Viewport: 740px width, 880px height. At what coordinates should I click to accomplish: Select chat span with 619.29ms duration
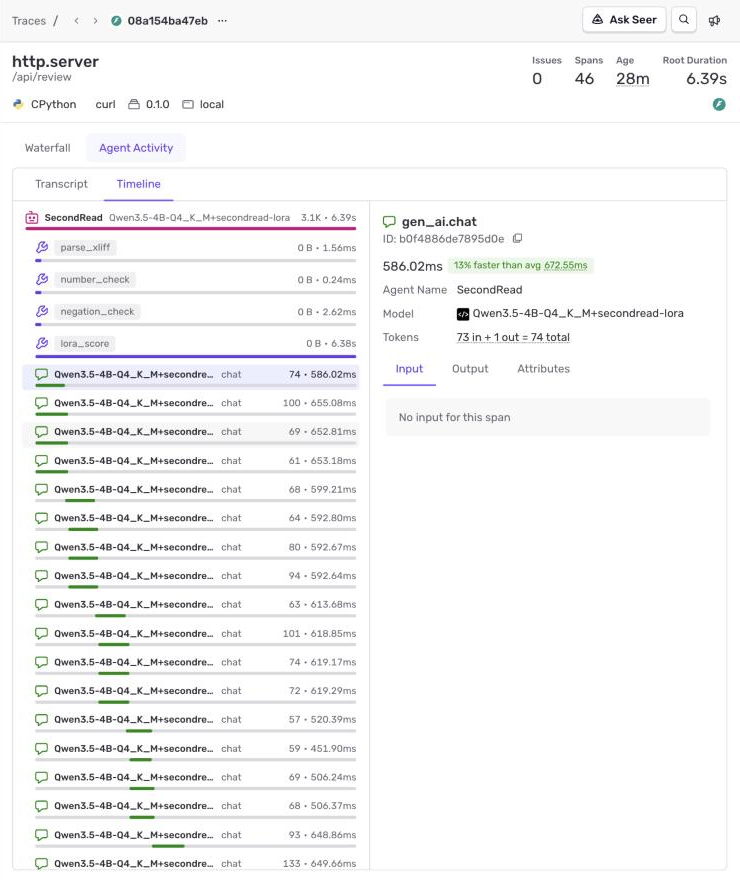tap(191, 693)
